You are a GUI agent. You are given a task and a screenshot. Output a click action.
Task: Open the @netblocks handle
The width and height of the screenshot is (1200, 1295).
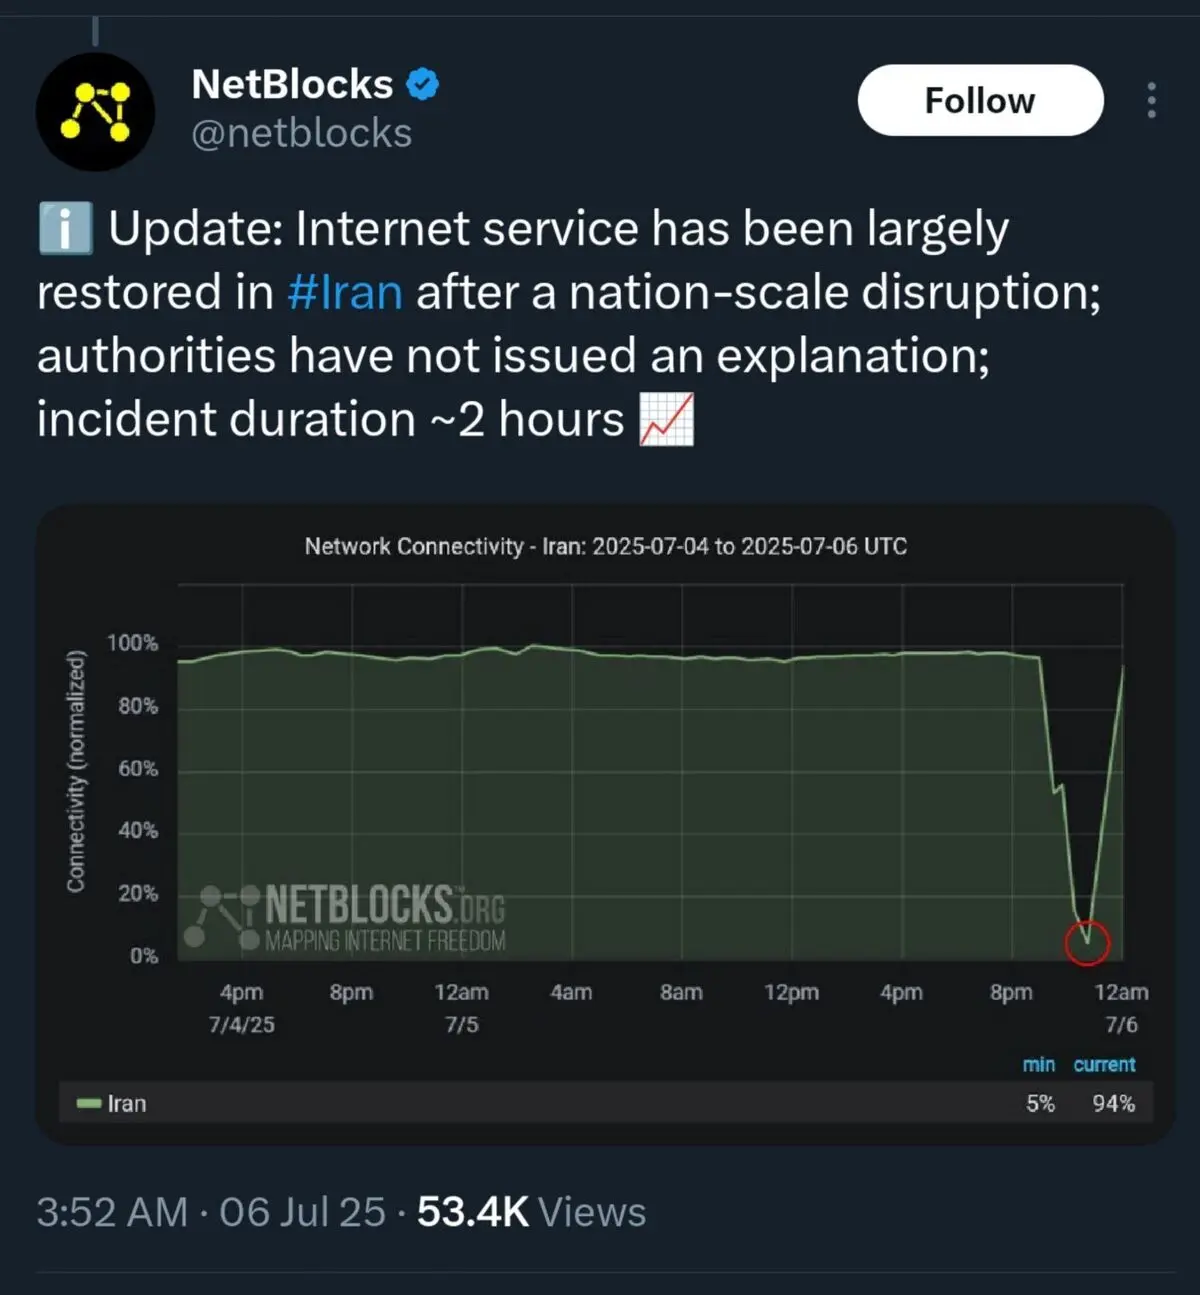[301, 133]
